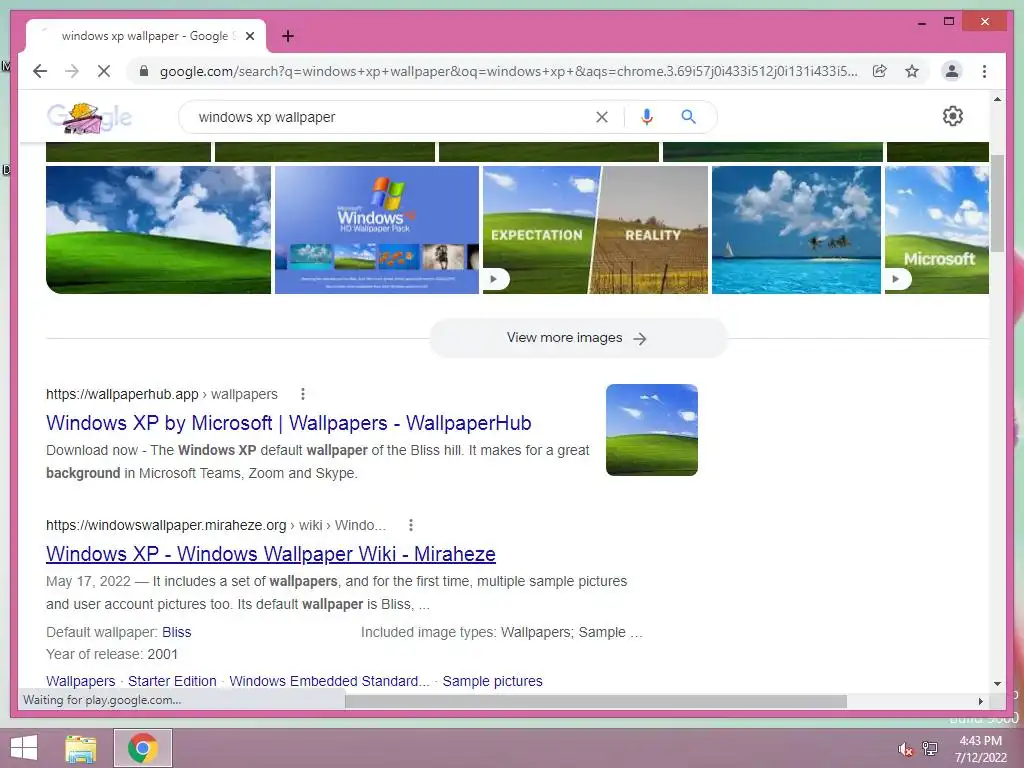
Task: Close the windows xp wallpaper tab
Action: (x=249, y=36)
